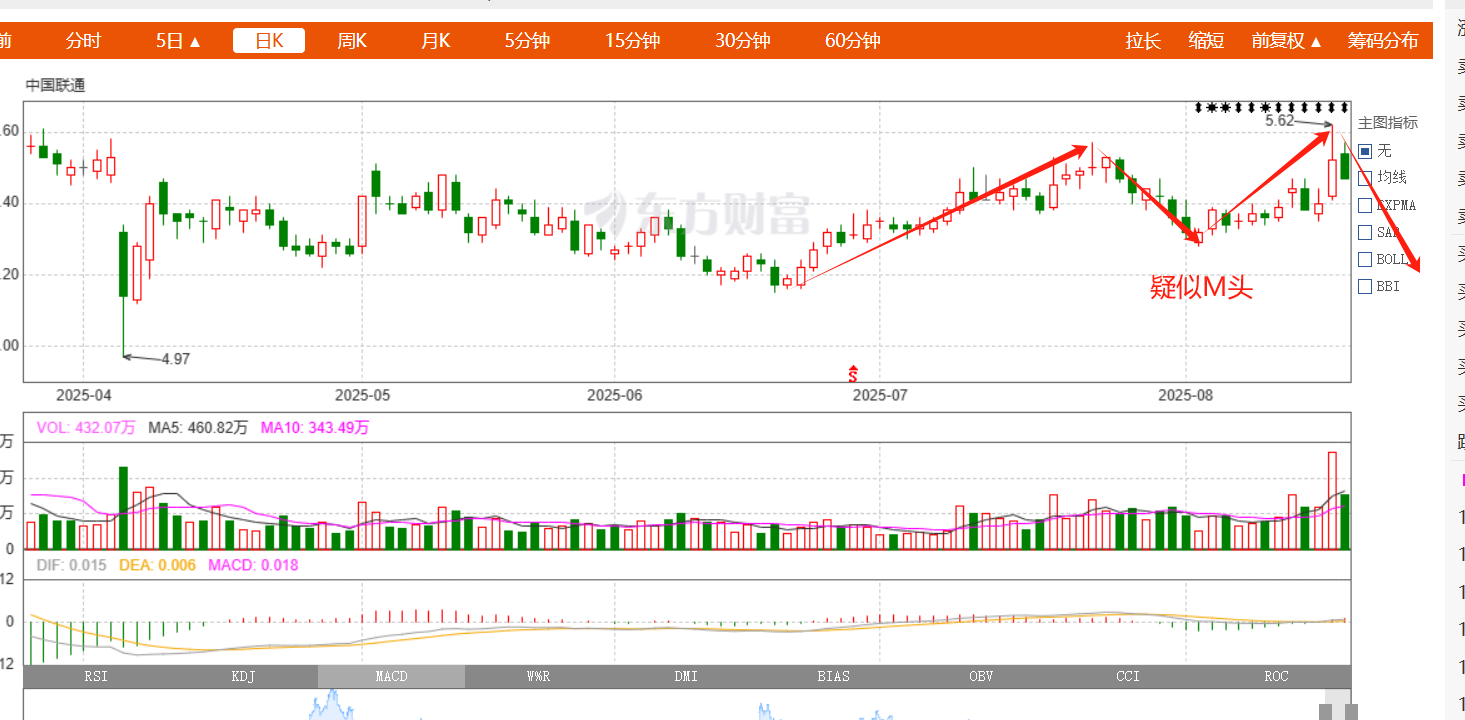Open the 5日 chart option
Image resolution: width=1465 pixels, height=720 pixels.
point(178,41)
